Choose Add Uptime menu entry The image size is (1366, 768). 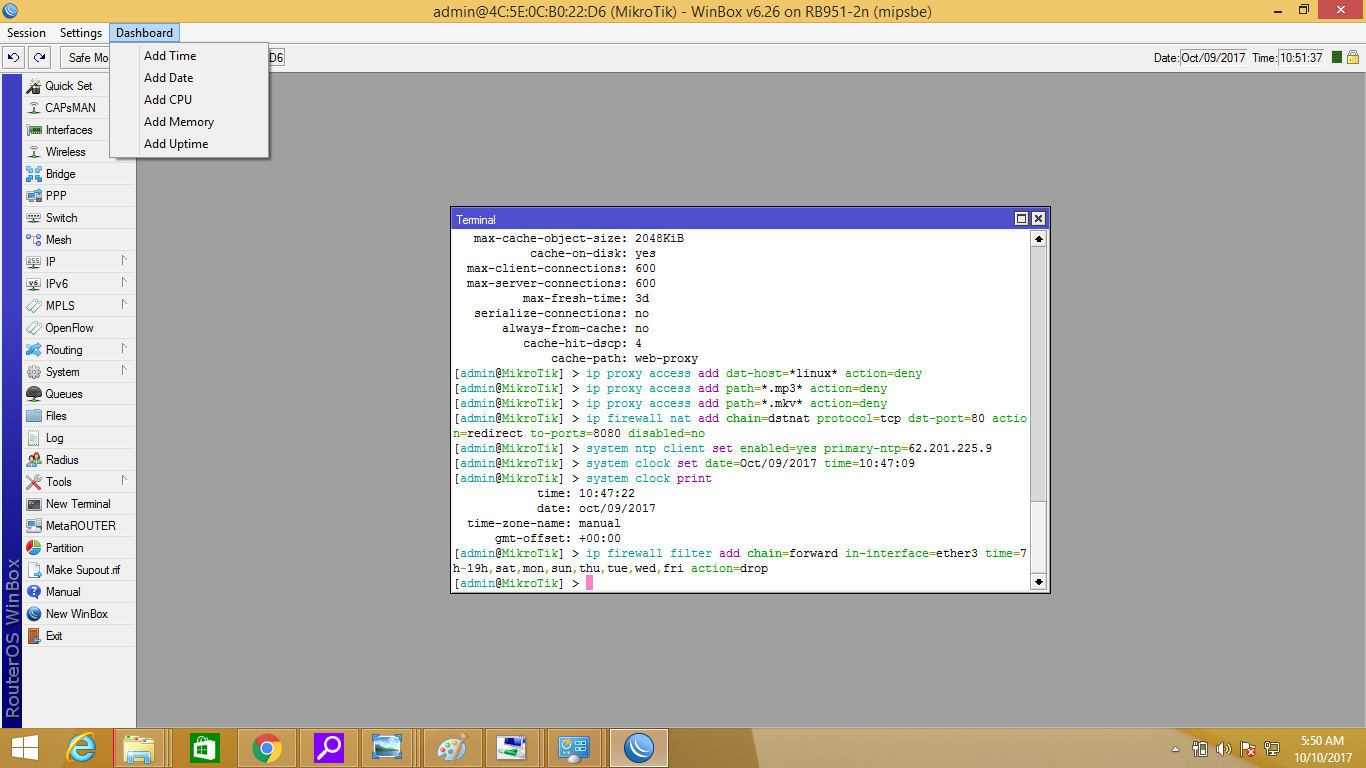click(176, 144)
